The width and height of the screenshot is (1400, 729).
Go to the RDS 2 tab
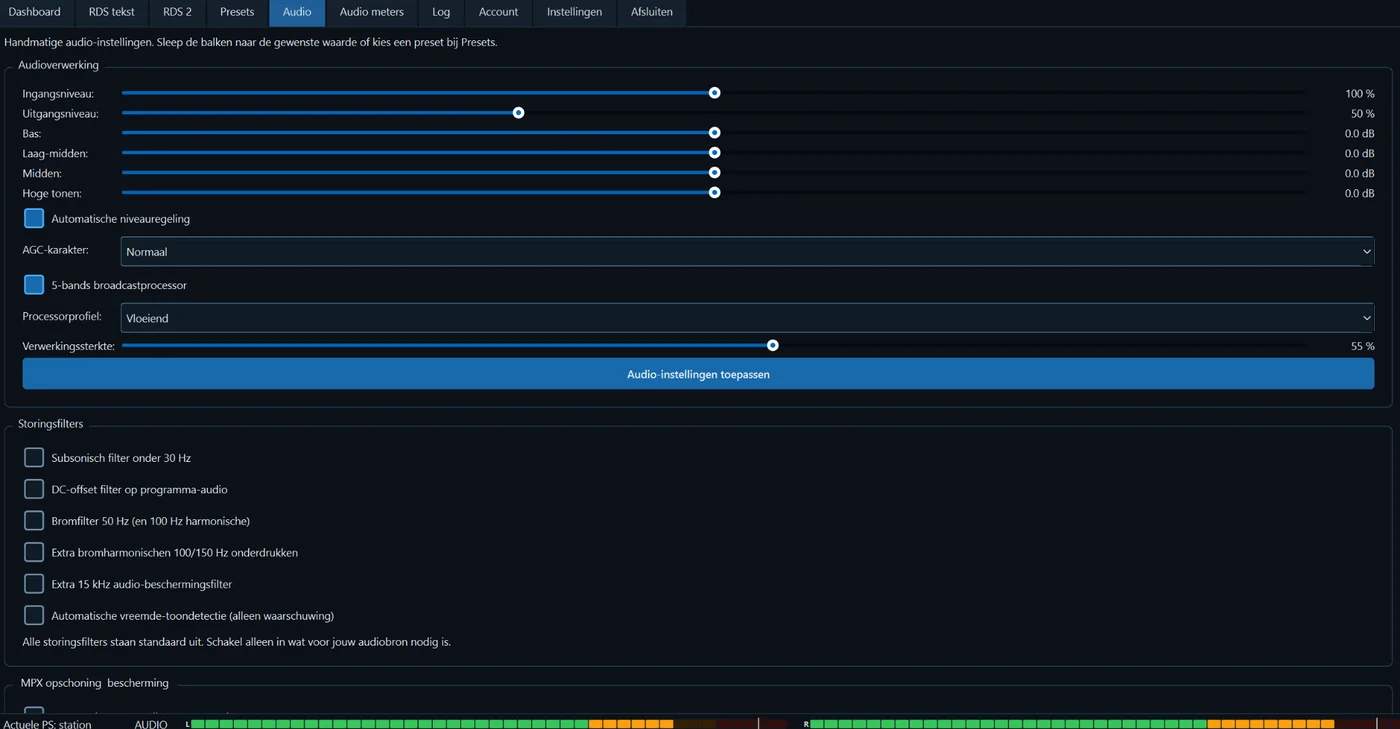(x=177, y=12)
